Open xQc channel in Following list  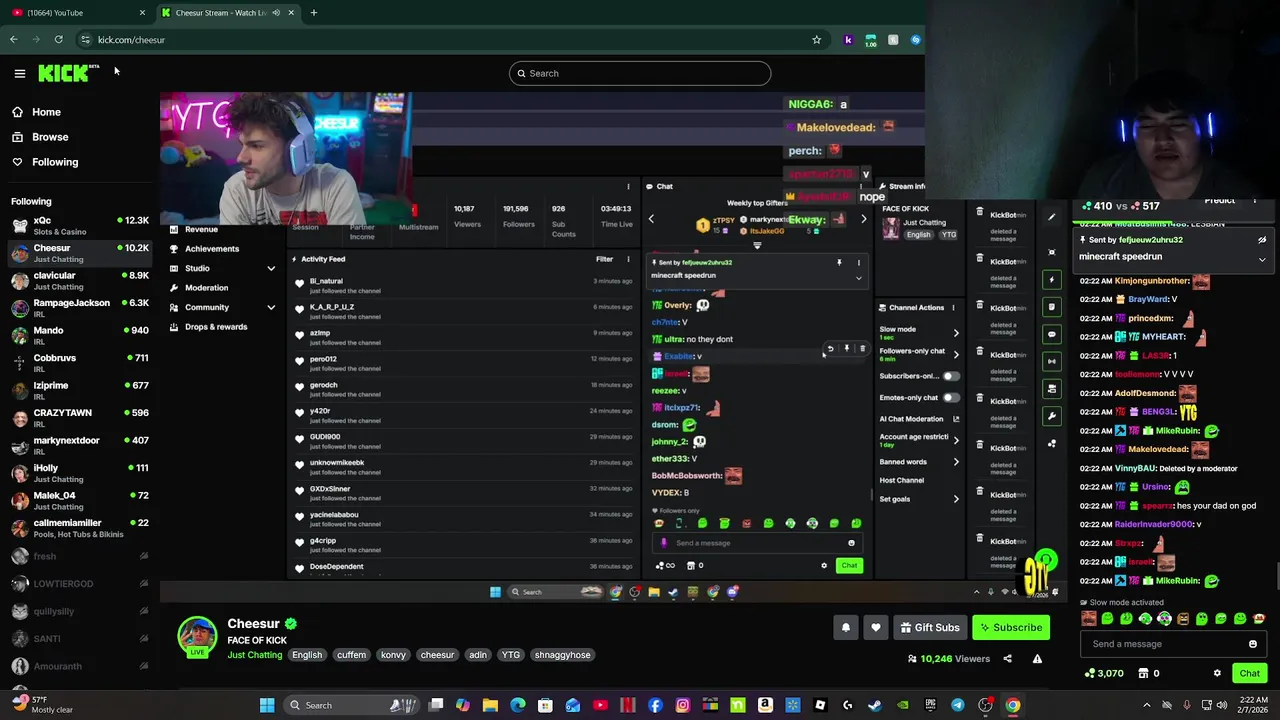(x=80, y=225)
